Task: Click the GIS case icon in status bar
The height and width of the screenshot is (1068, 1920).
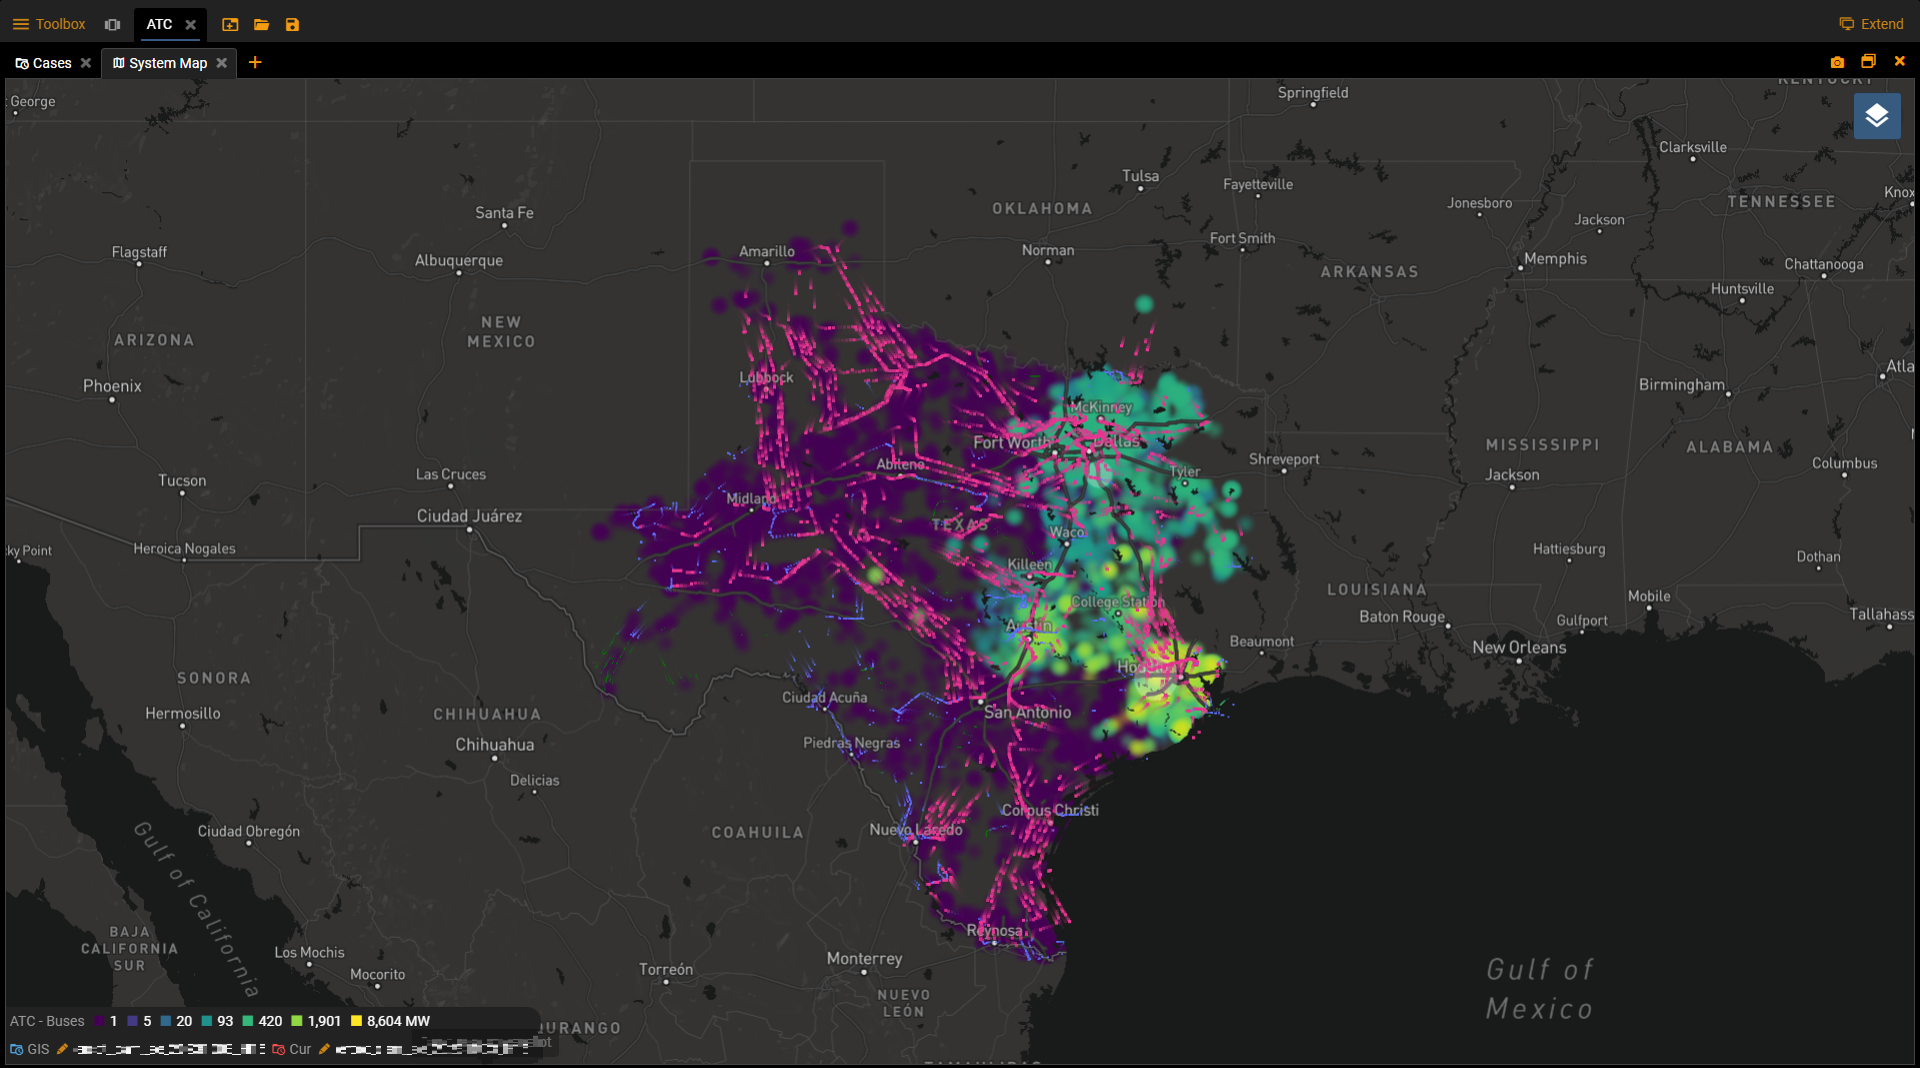Action: (16, 1049)
